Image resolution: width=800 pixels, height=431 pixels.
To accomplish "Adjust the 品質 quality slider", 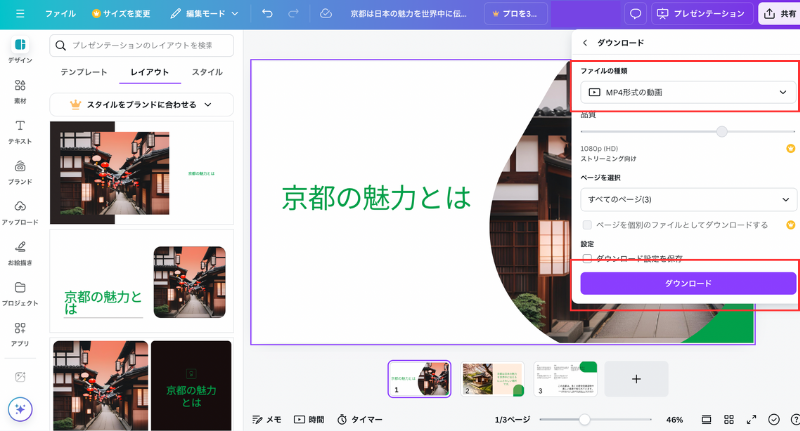I will click(721, 132).
